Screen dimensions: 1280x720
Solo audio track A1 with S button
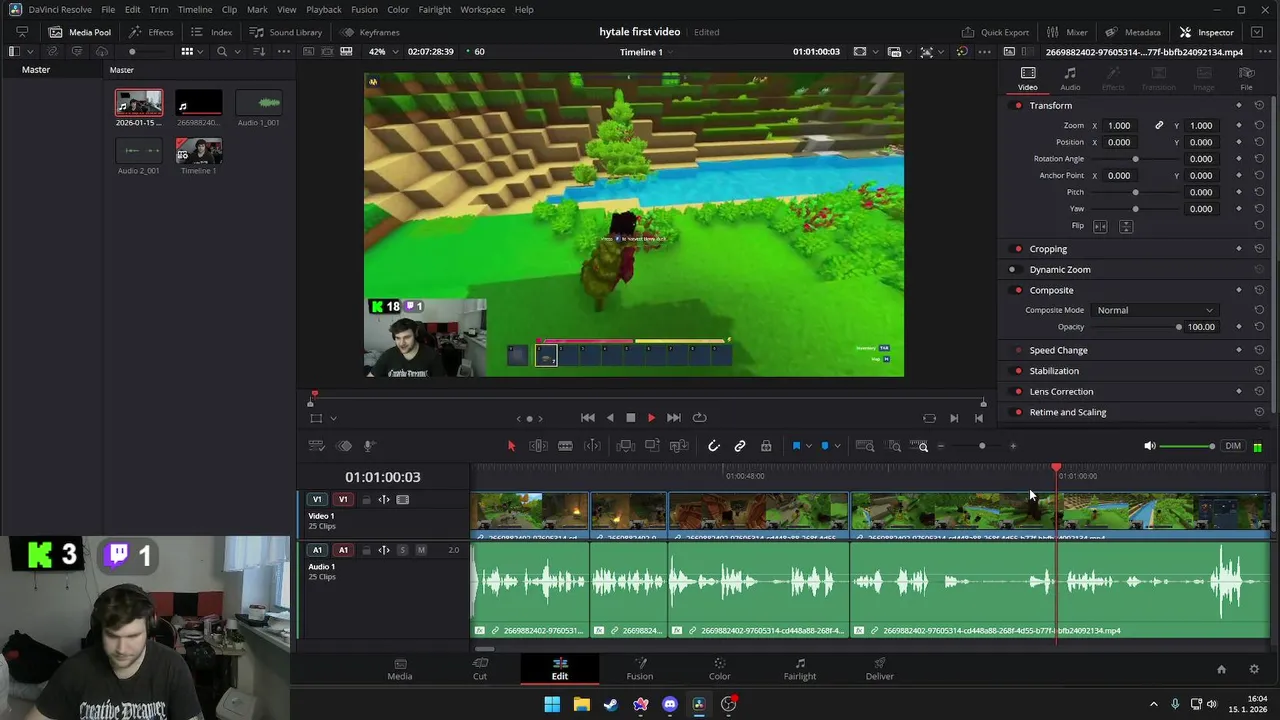[x=403, y=550]
